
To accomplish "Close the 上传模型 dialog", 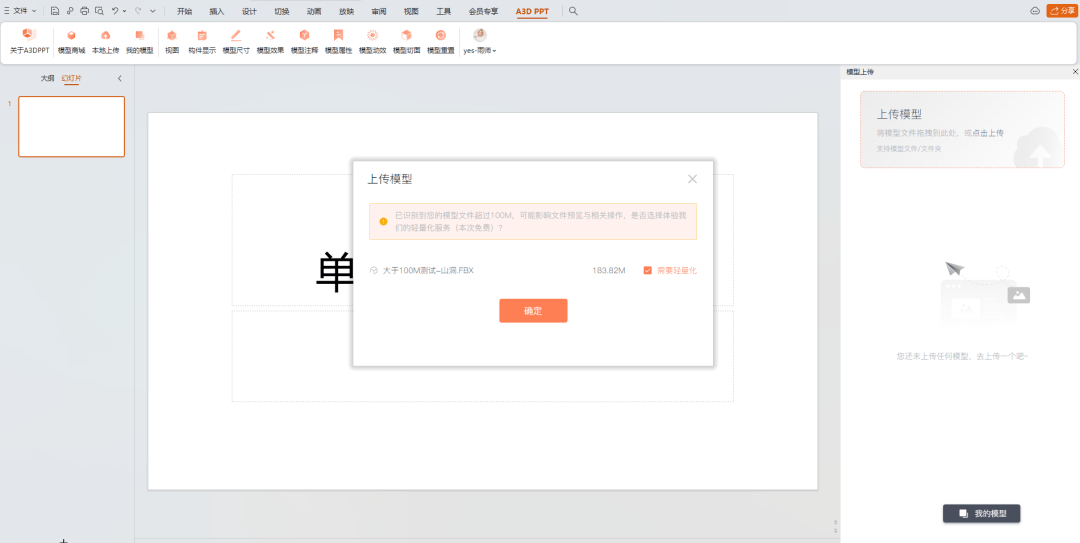I will coord(692,179).
